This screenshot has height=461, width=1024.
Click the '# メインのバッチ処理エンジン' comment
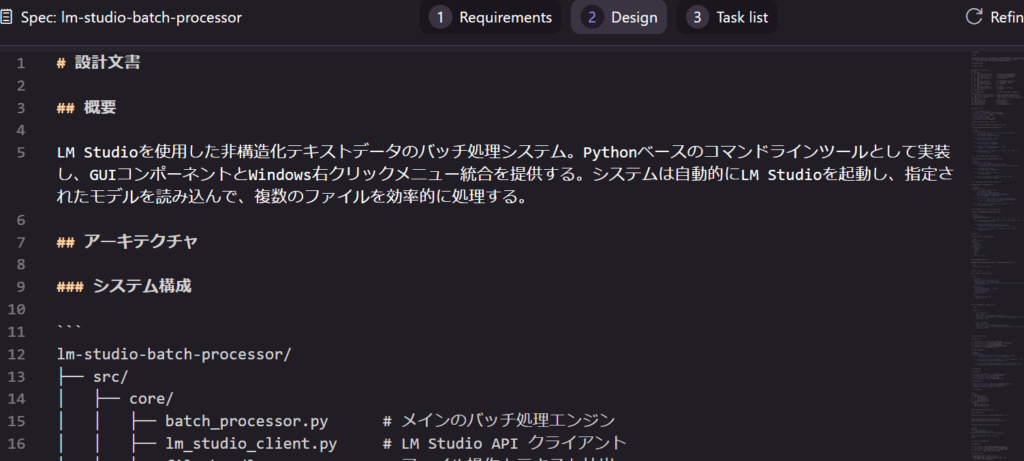point(499,421)
